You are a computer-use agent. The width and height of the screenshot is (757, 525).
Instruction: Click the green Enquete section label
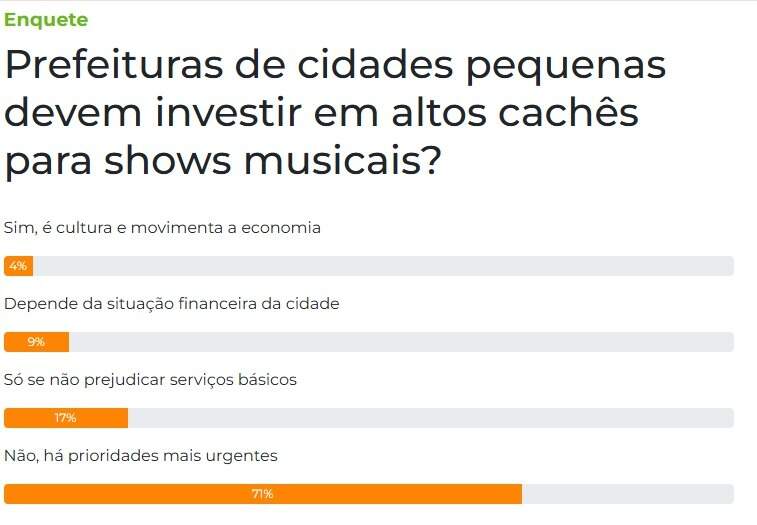pos(46,20)
